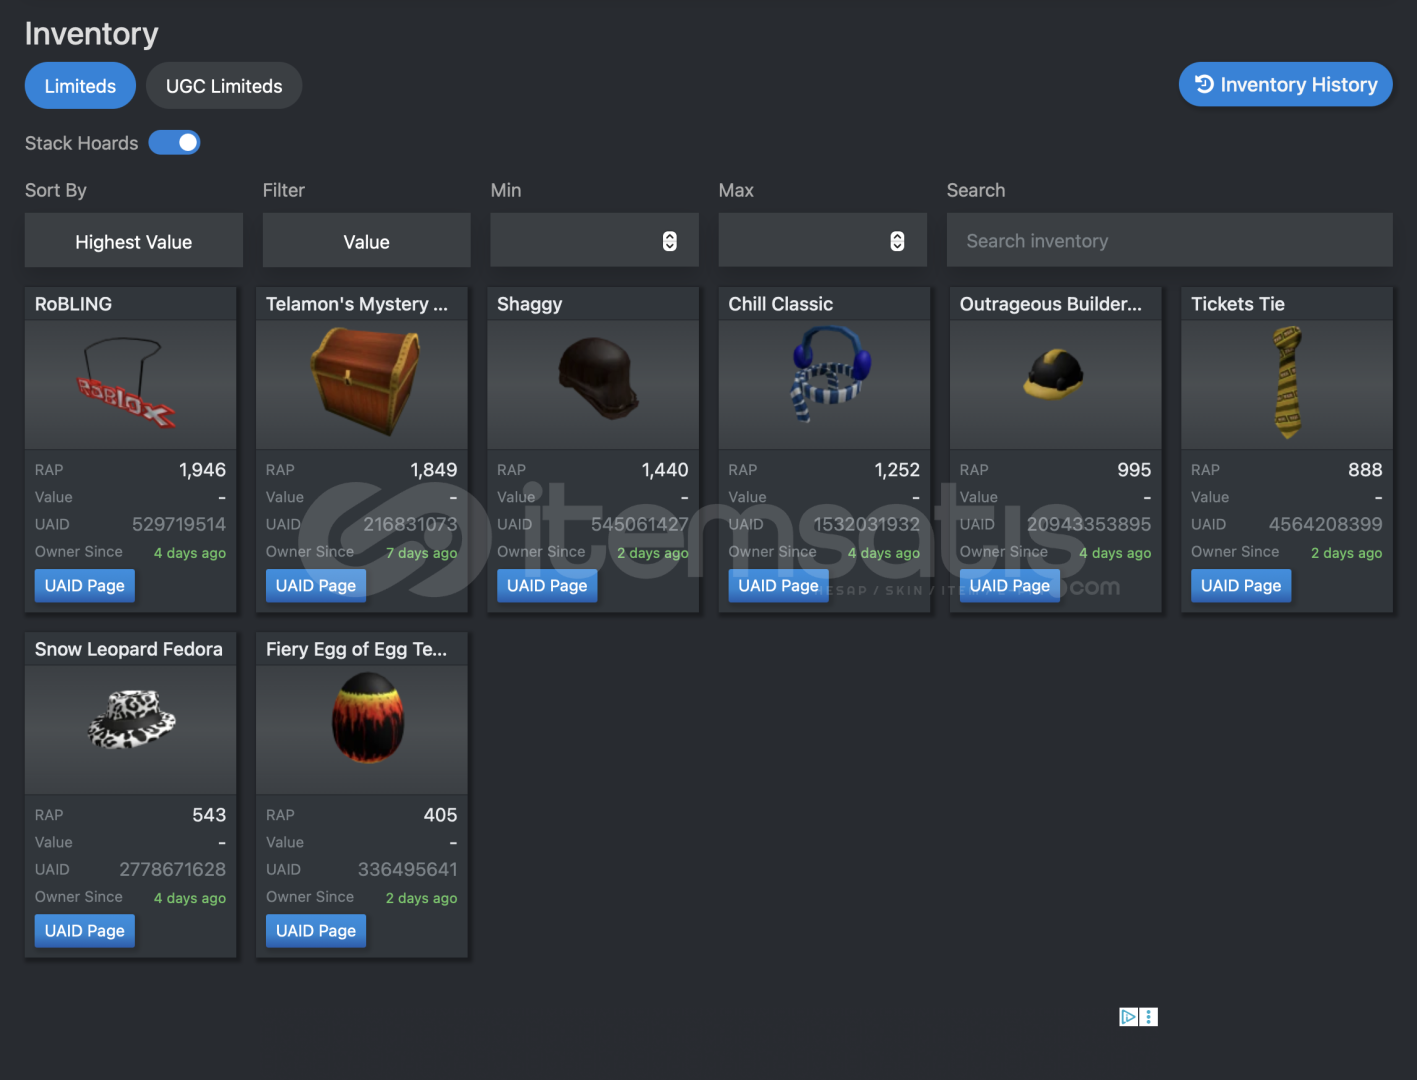Click the Min value input field

(594, 241)
